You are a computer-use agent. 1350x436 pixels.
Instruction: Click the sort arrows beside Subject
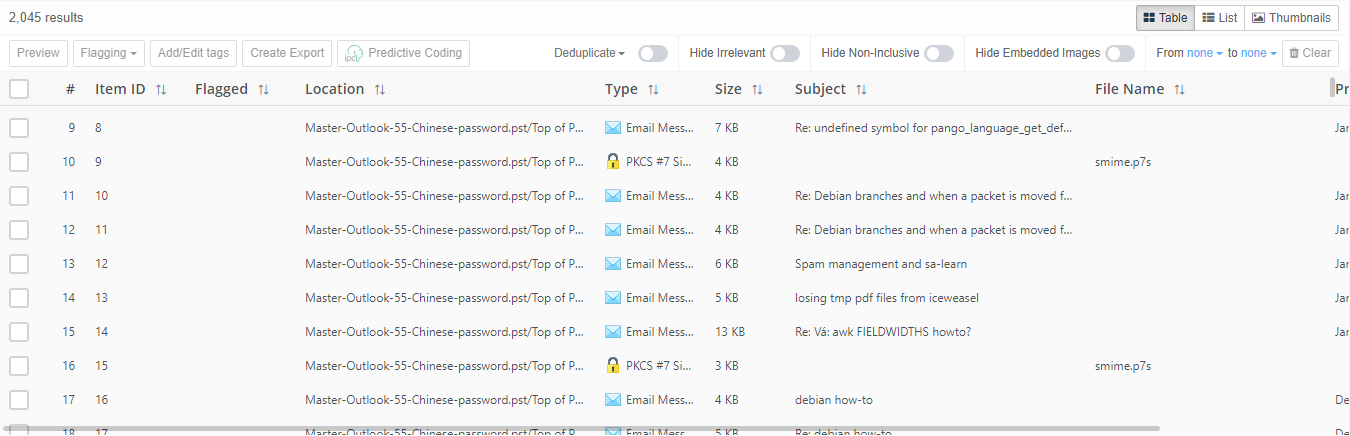click(x=861, y=90)
